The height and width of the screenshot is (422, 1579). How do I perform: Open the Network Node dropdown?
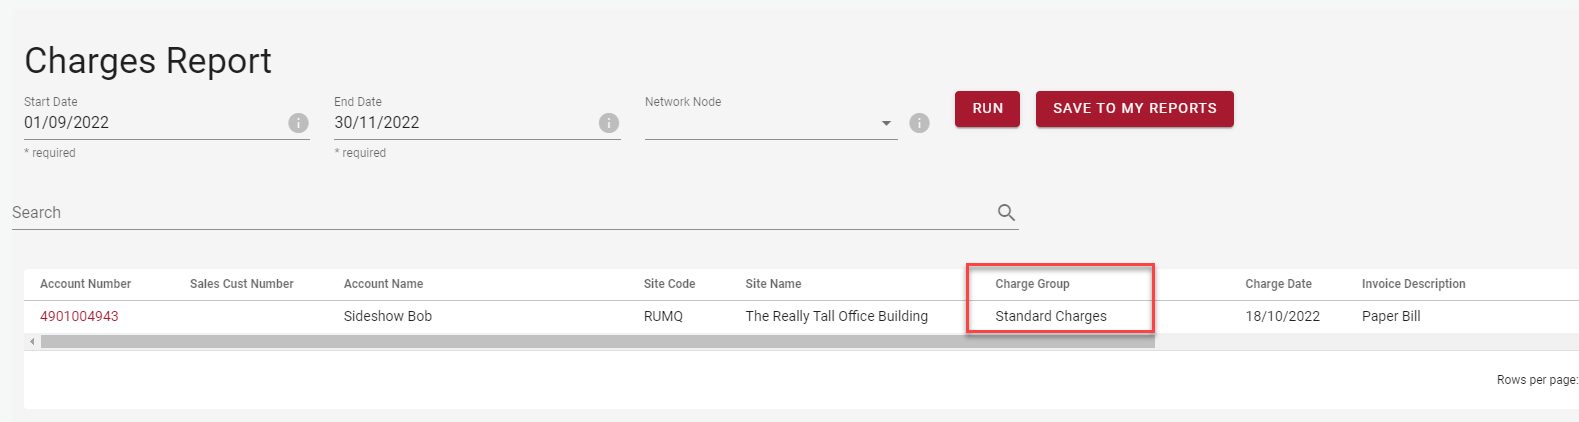tap(886, 123)
